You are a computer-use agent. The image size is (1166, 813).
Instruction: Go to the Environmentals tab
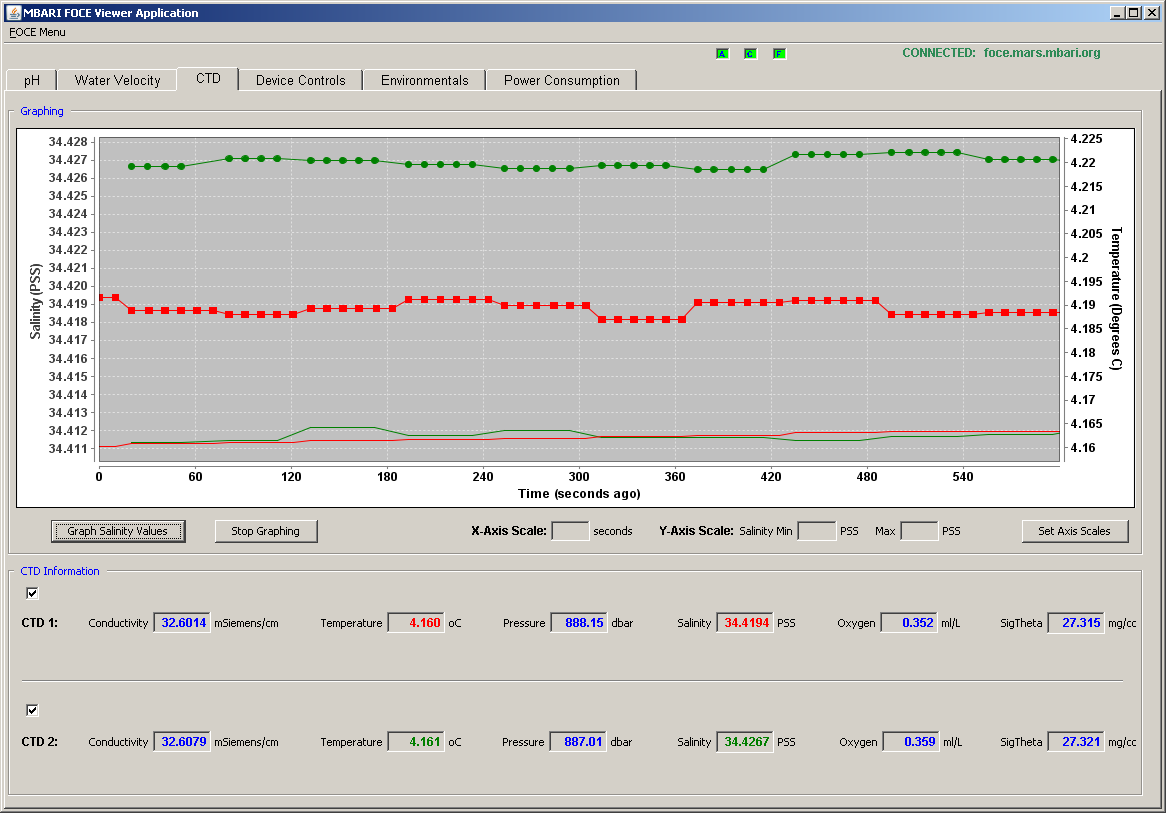[x=425, y=80]
